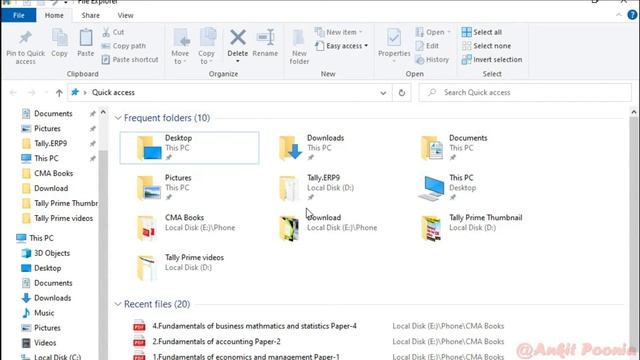The height and width of the screenshot is (360, 640).
Task: Select Tally.ERP9 in navigation pane
Action: 51,143
